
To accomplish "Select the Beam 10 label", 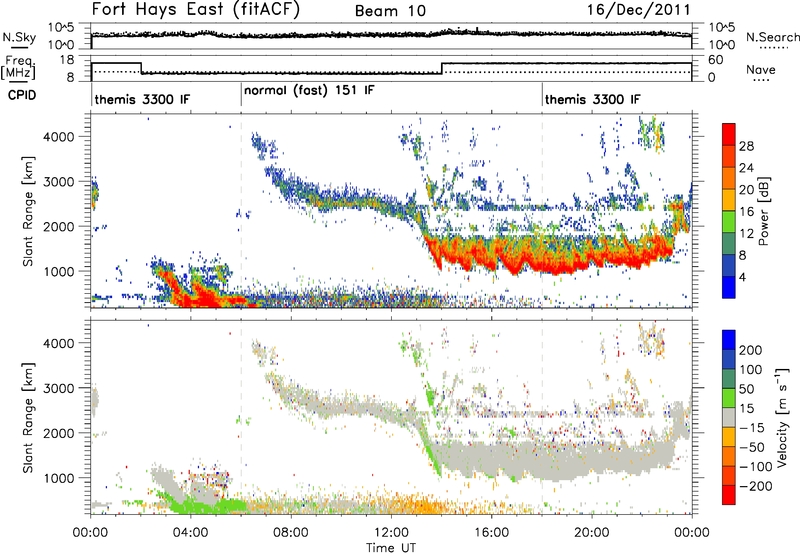I will (390, 11).
